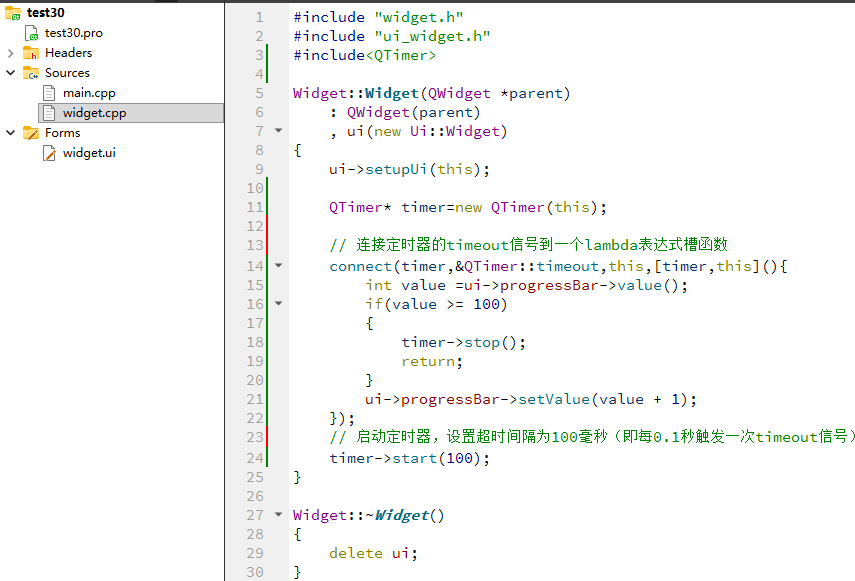Click the ui->progressBar->setValue(value + 1); line

click(531, 400)
